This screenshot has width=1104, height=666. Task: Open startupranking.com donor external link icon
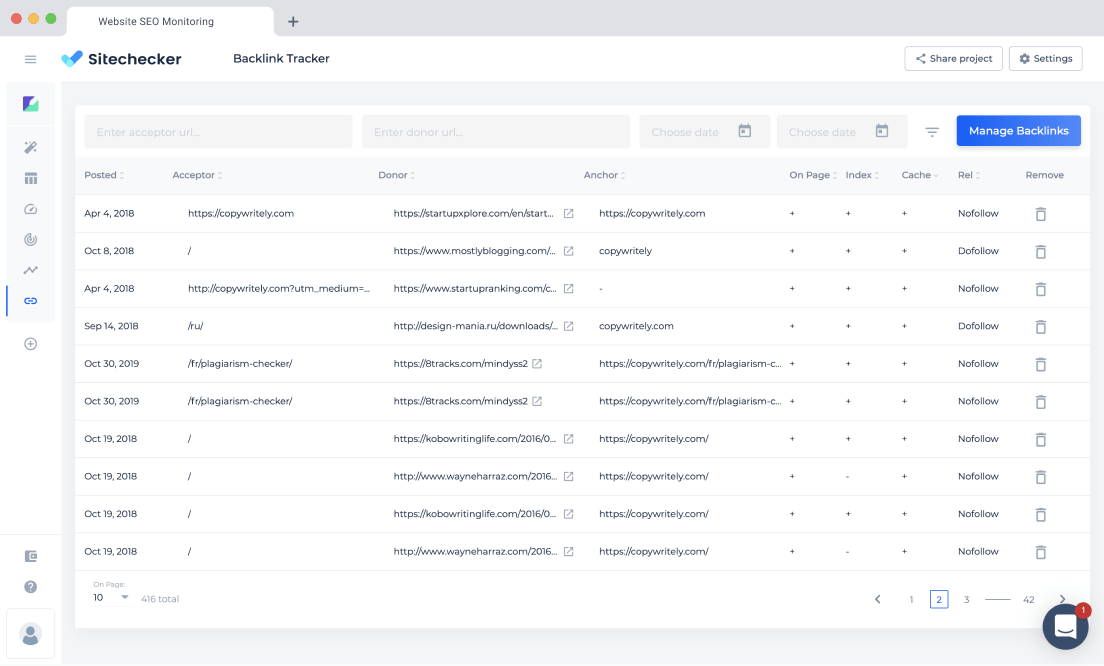pos(568,289)
